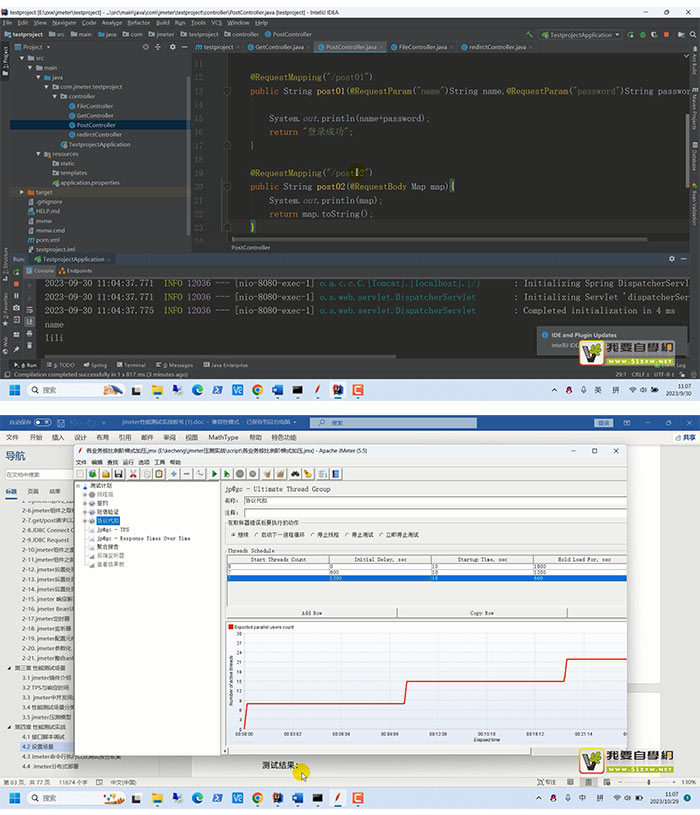Viewport: 700px width, 815px height.
Task: Click Word's 共享 share button
Action: pyautogui.click(x=685, y=437)
